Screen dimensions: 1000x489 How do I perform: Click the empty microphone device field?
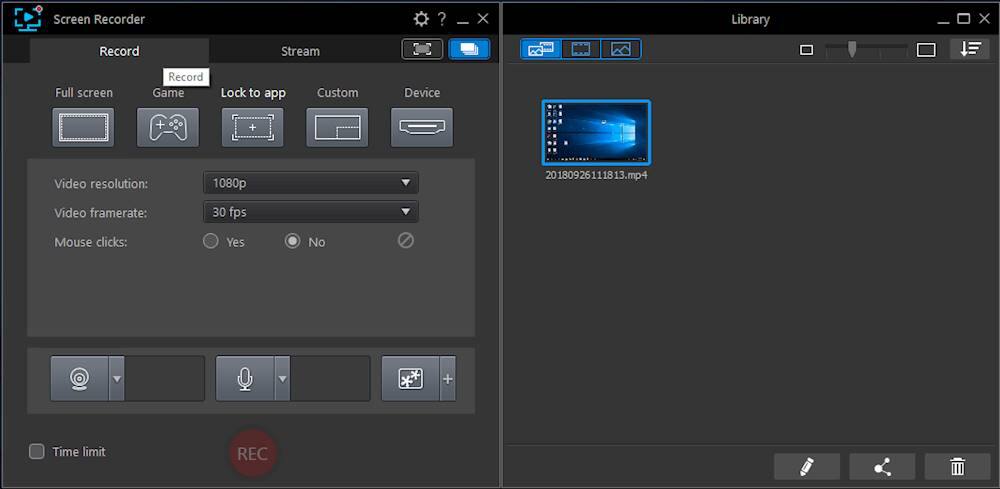330,379
